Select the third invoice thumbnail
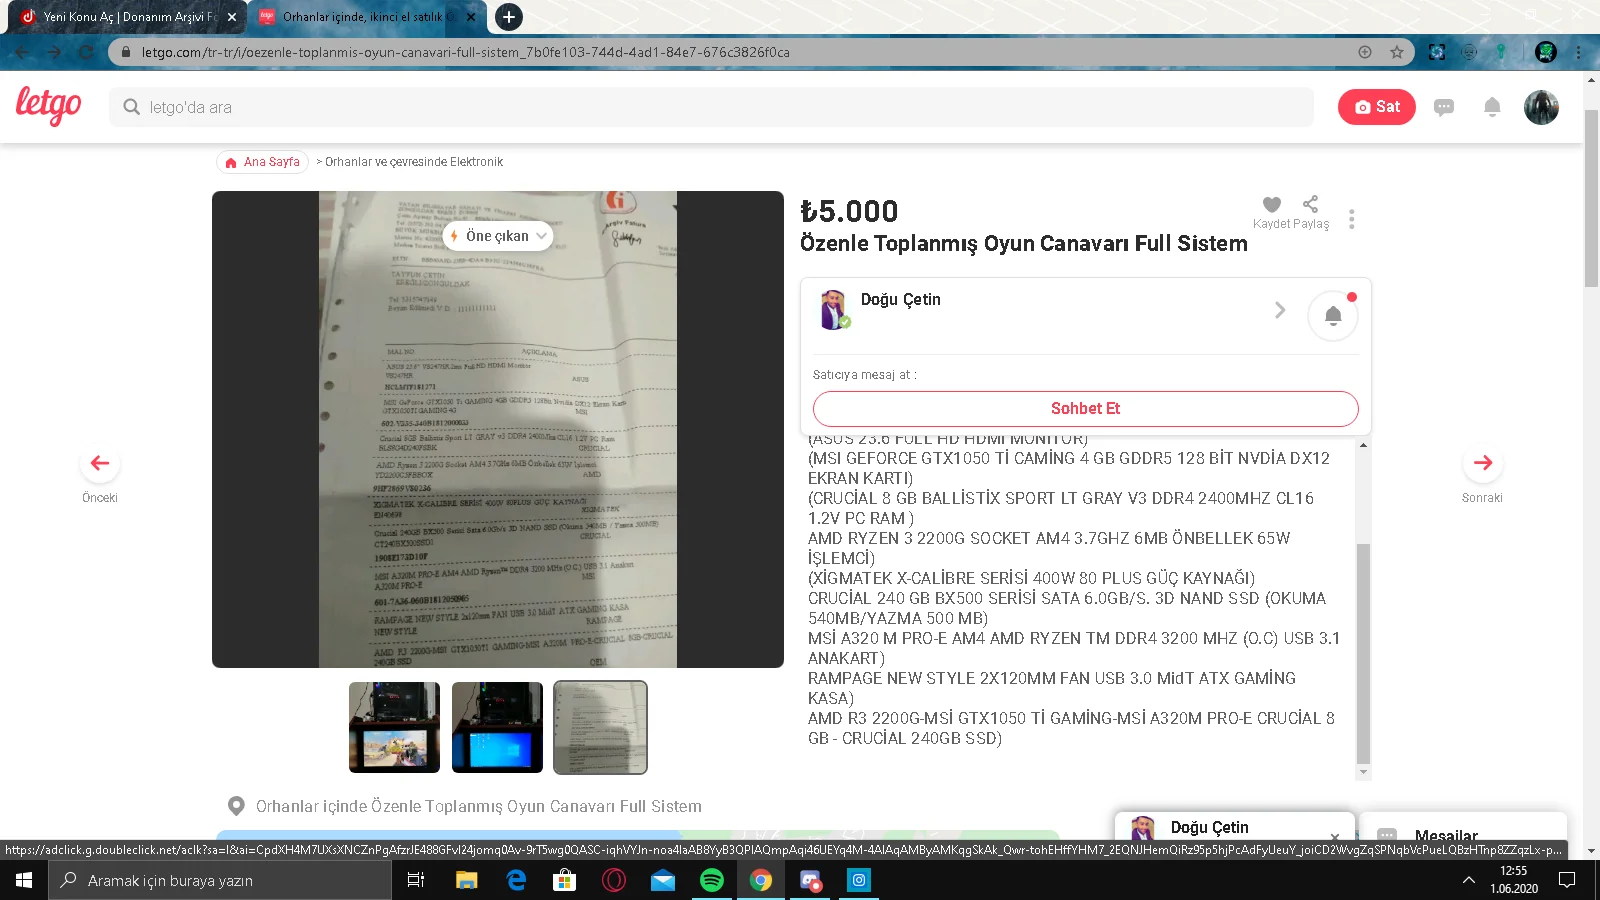This screenshot has height=900, width=1600. (x=600, y=727)
